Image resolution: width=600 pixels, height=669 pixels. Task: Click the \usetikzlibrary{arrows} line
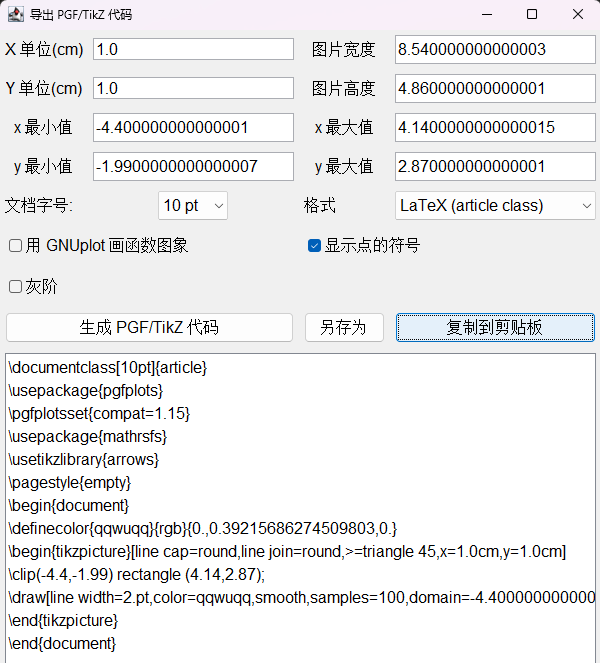point(84,460)
